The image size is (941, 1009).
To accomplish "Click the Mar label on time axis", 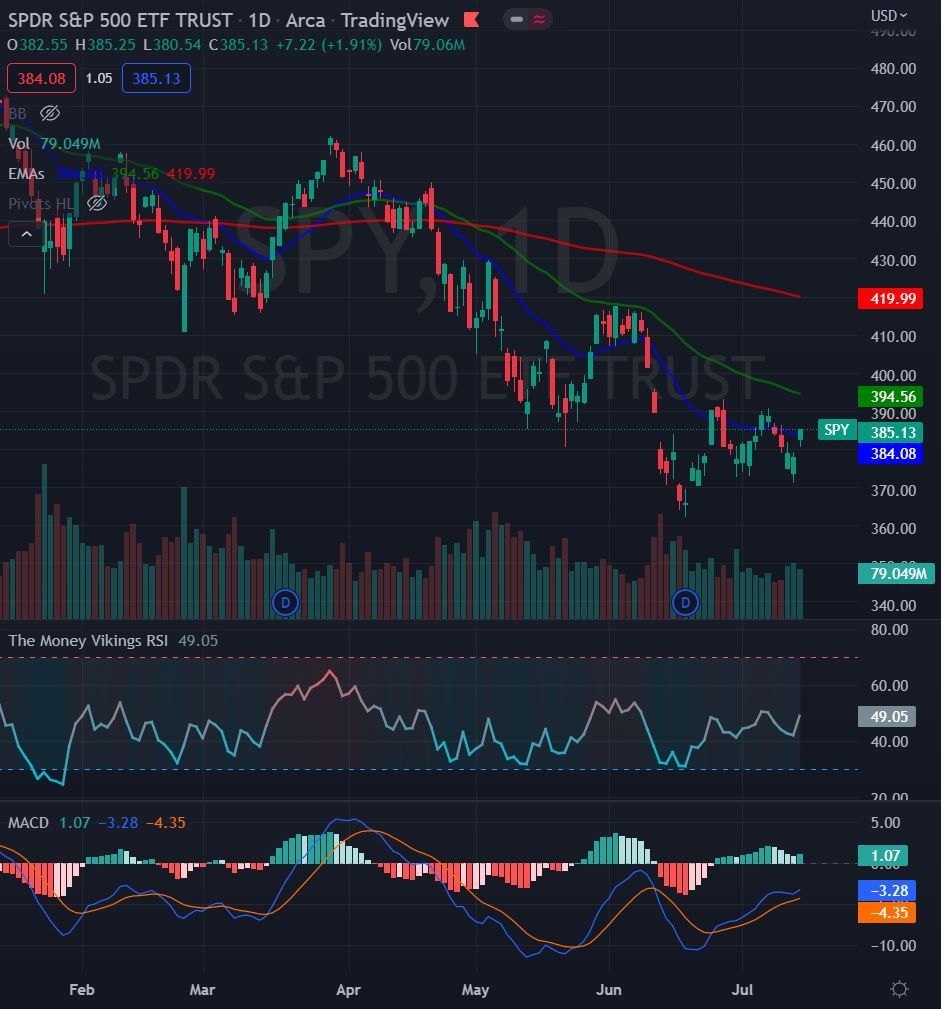I will coord(202,990).
